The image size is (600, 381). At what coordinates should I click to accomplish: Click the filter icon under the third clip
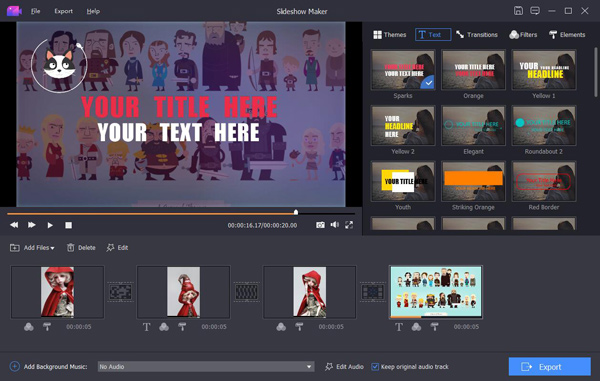281,327
